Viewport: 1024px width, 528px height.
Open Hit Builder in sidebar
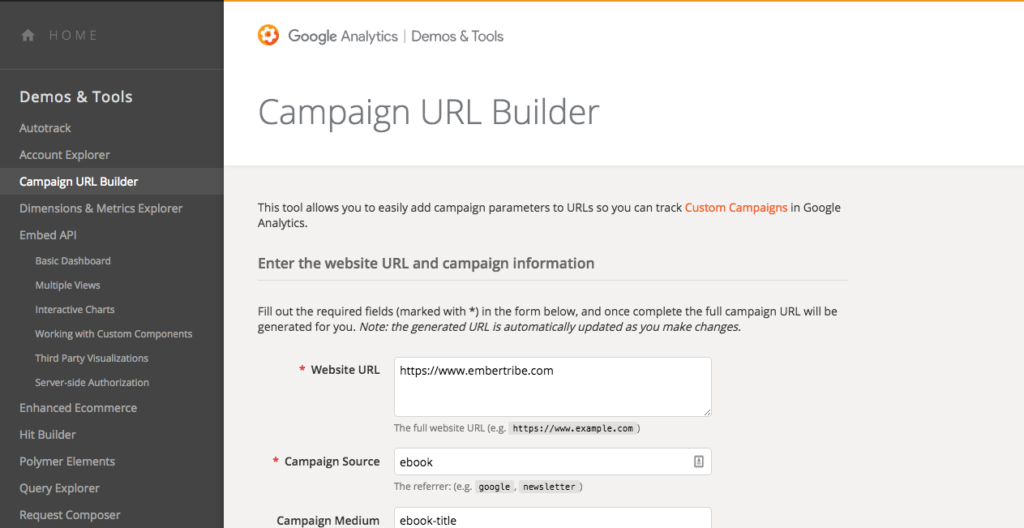pyautogui.click(x=47, y=435)
